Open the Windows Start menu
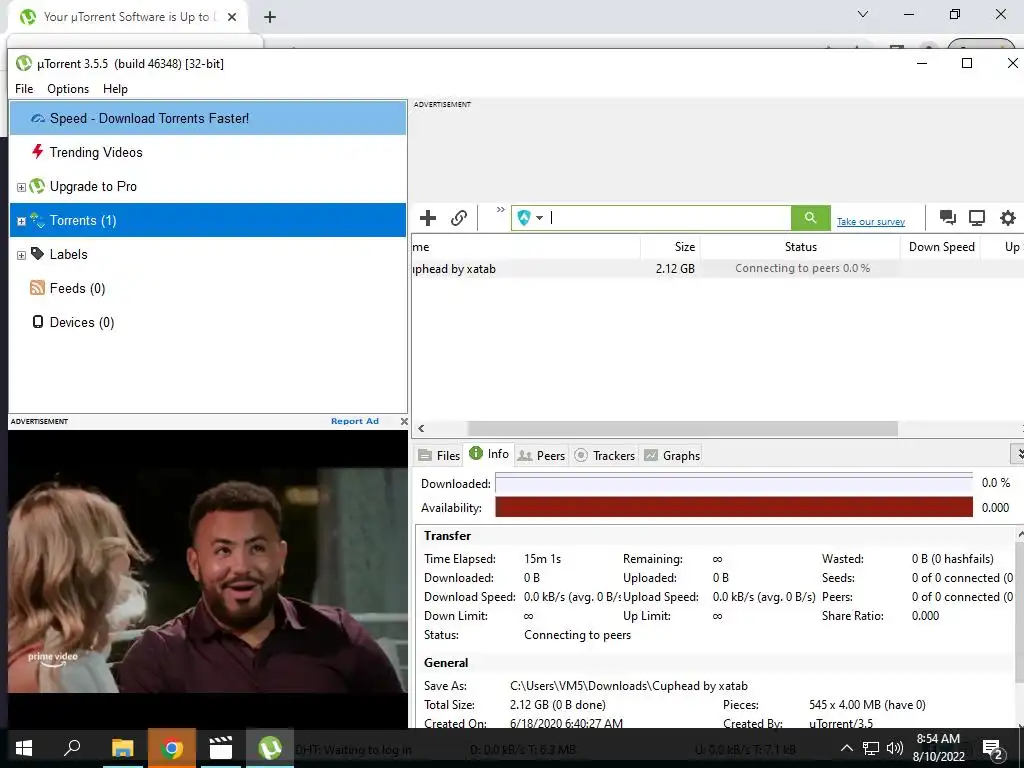 click(x=24, y=748)
